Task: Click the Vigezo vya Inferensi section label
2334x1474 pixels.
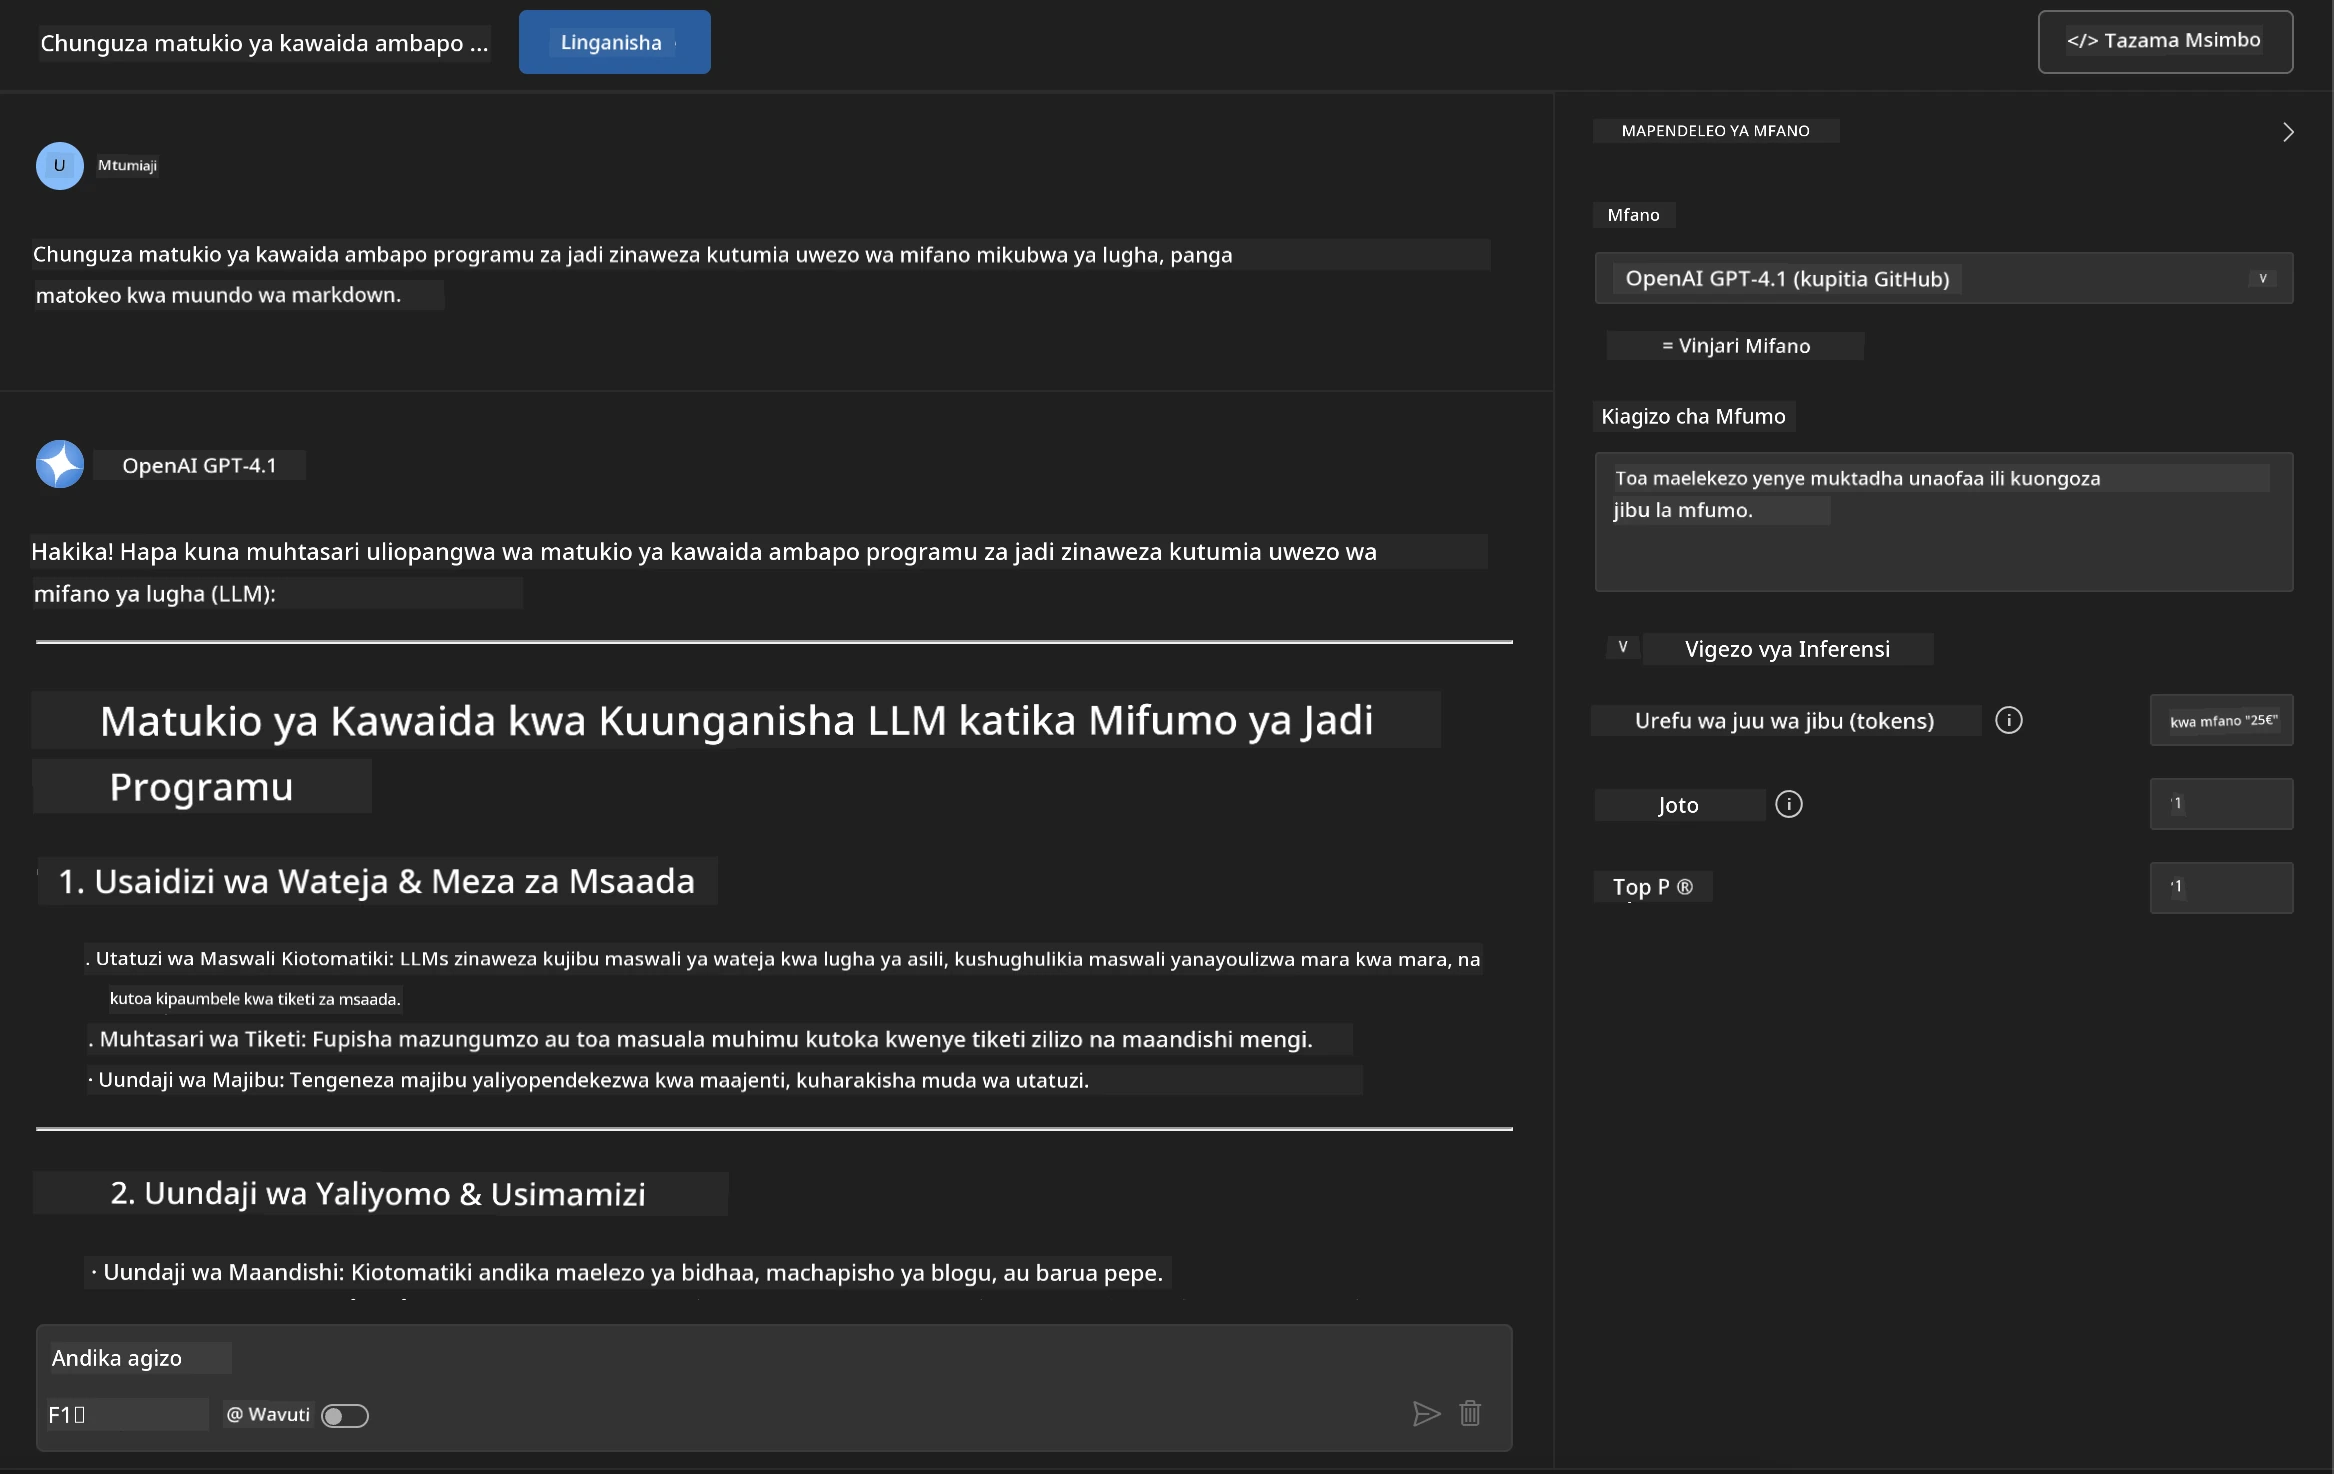Action: pos(1787,649)
